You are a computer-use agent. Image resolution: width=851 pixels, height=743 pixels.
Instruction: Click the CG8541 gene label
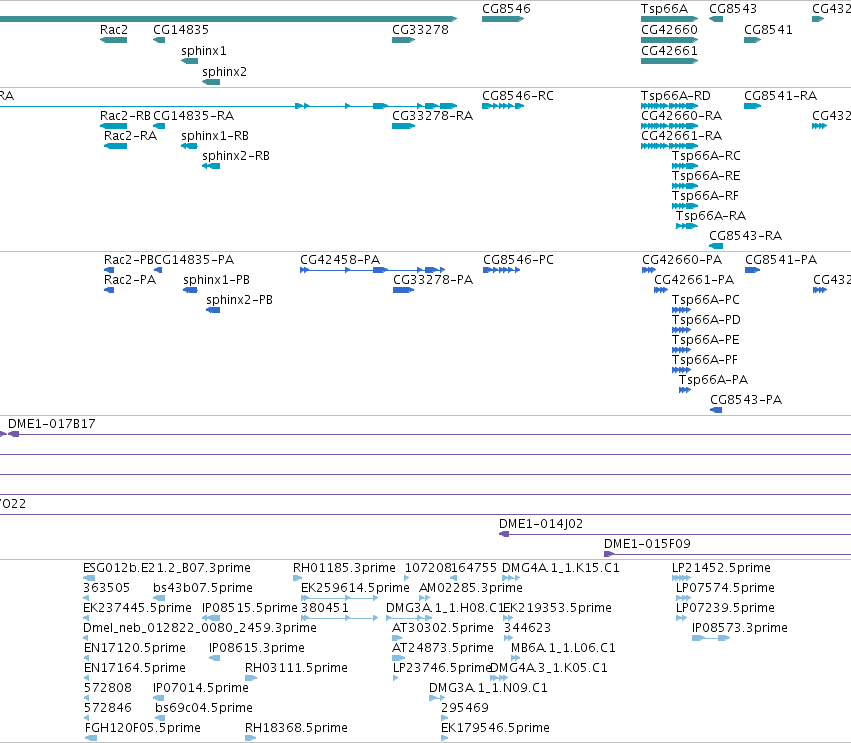coord(768,30)
